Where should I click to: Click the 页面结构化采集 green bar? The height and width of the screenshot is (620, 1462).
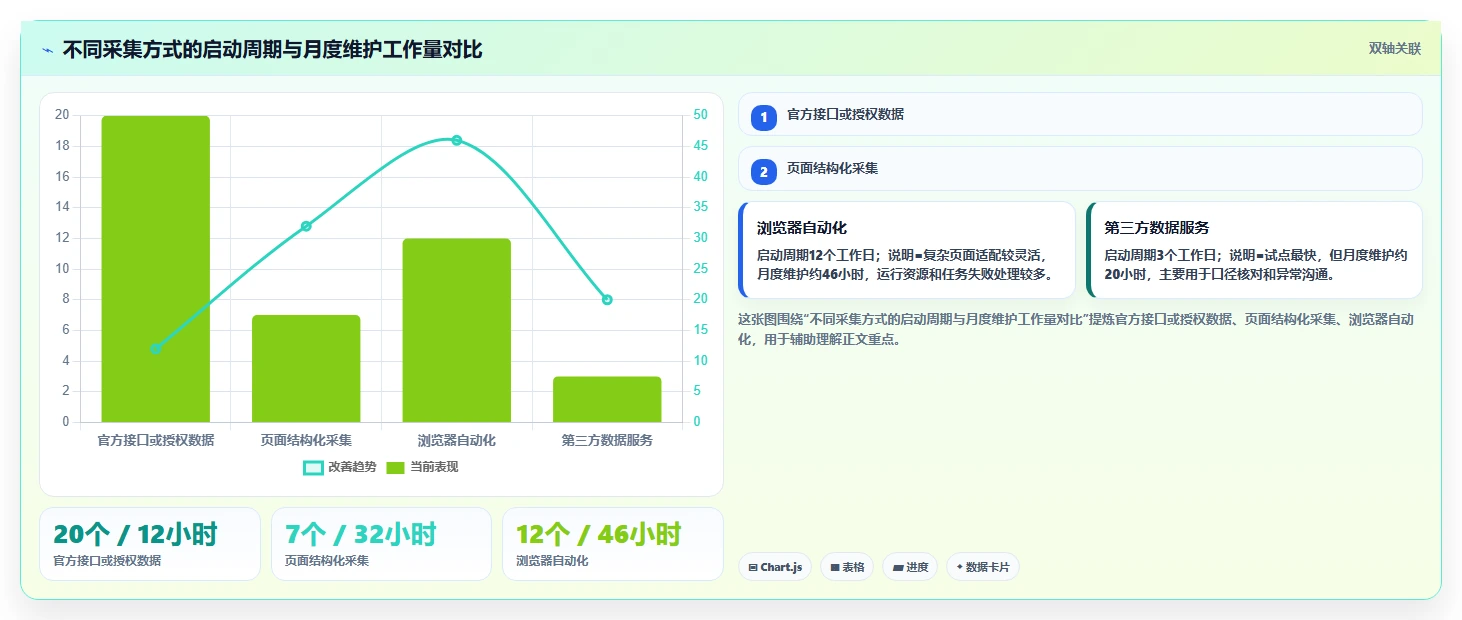(x=306, y=368)
